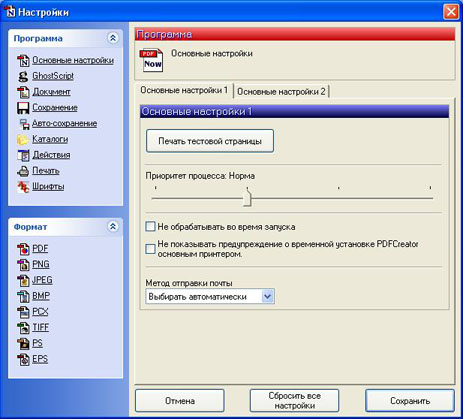463x419 pixels.
Task: Click Сбросить все настройки button
Action: [x=295, y=401]
